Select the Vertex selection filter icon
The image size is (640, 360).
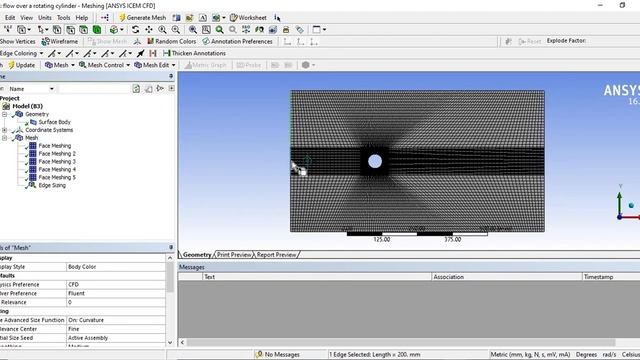[x=57, y=29]
